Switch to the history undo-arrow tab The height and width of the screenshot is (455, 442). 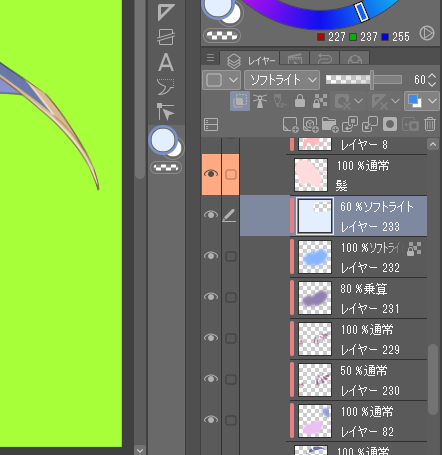coord(324,59)
